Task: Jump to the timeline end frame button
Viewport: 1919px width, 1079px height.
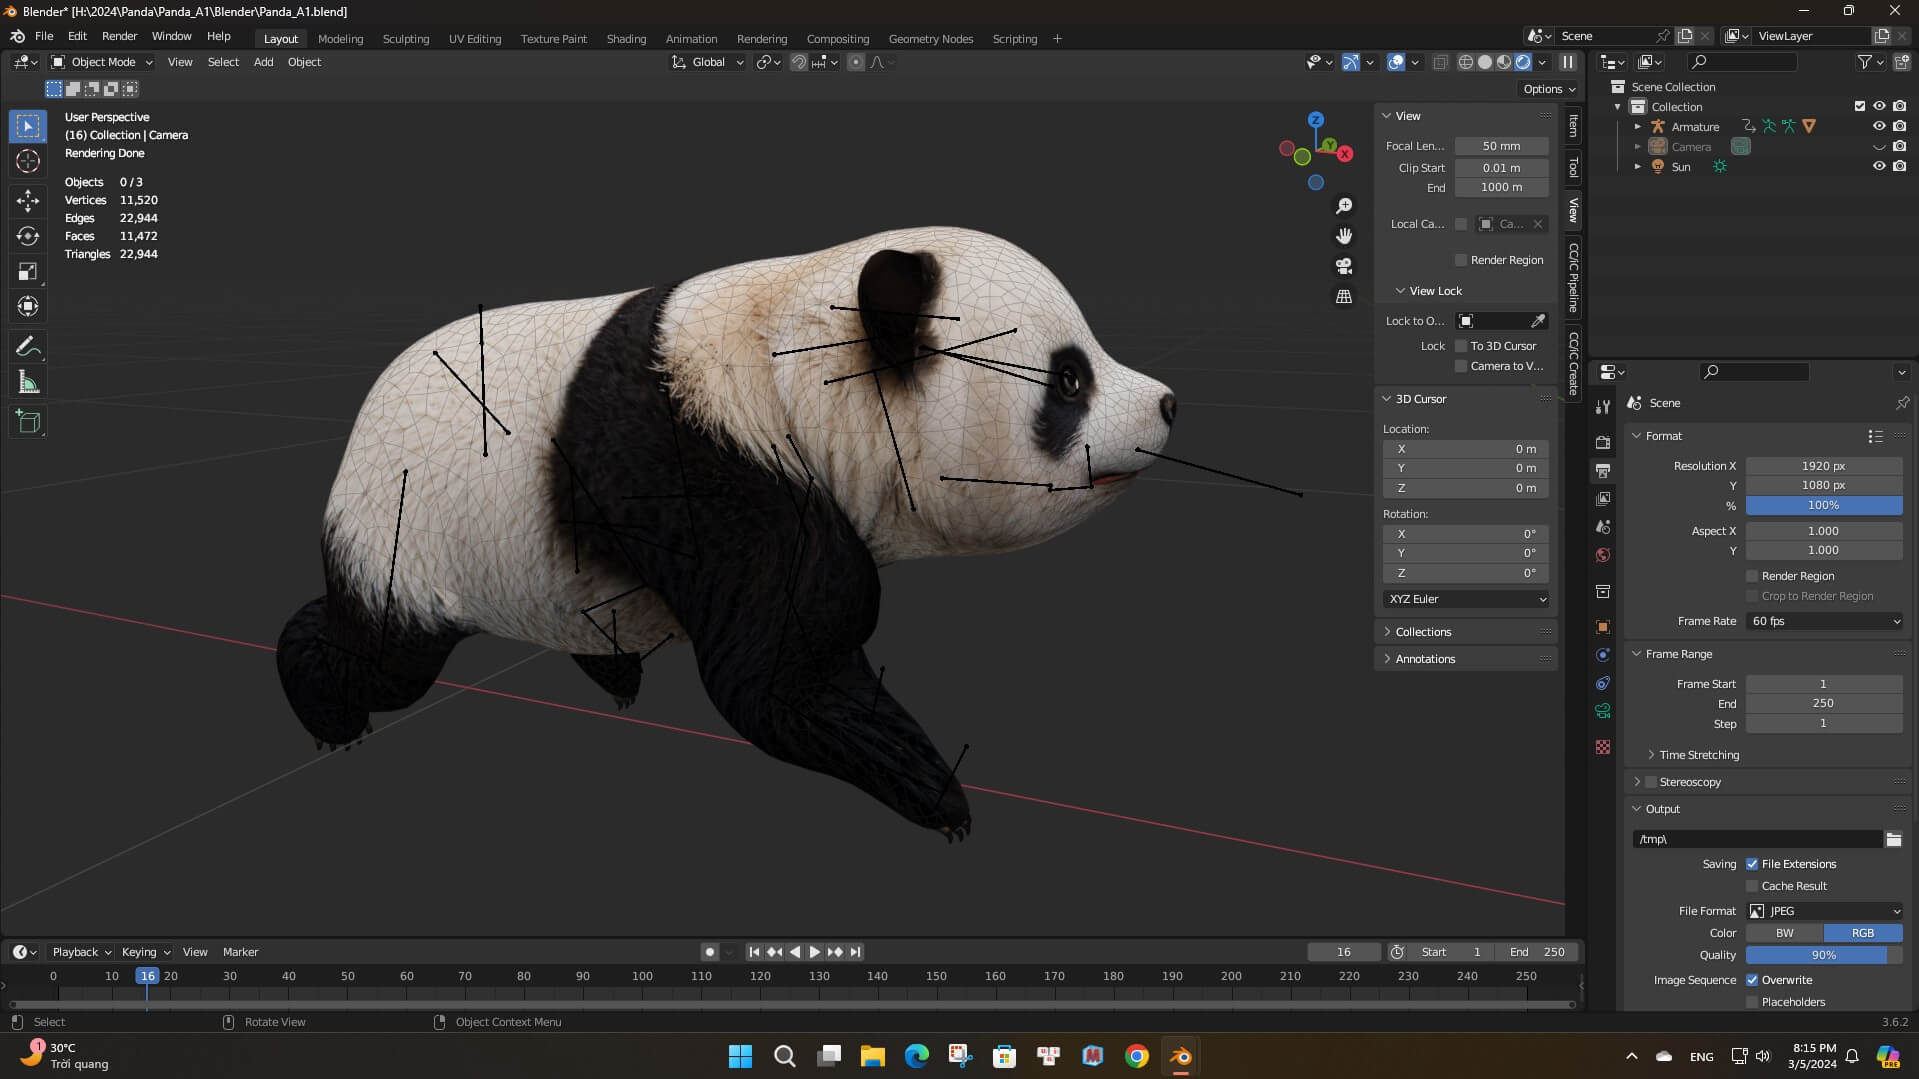Action: [x=856, y=952]
